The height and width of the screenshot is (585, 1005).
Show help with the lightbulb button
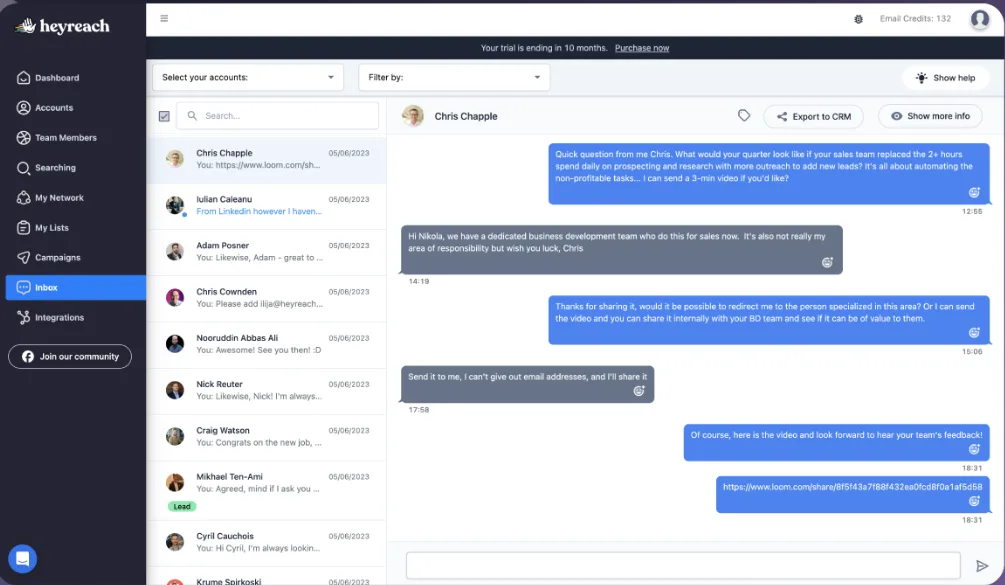(x=945, y=78)
